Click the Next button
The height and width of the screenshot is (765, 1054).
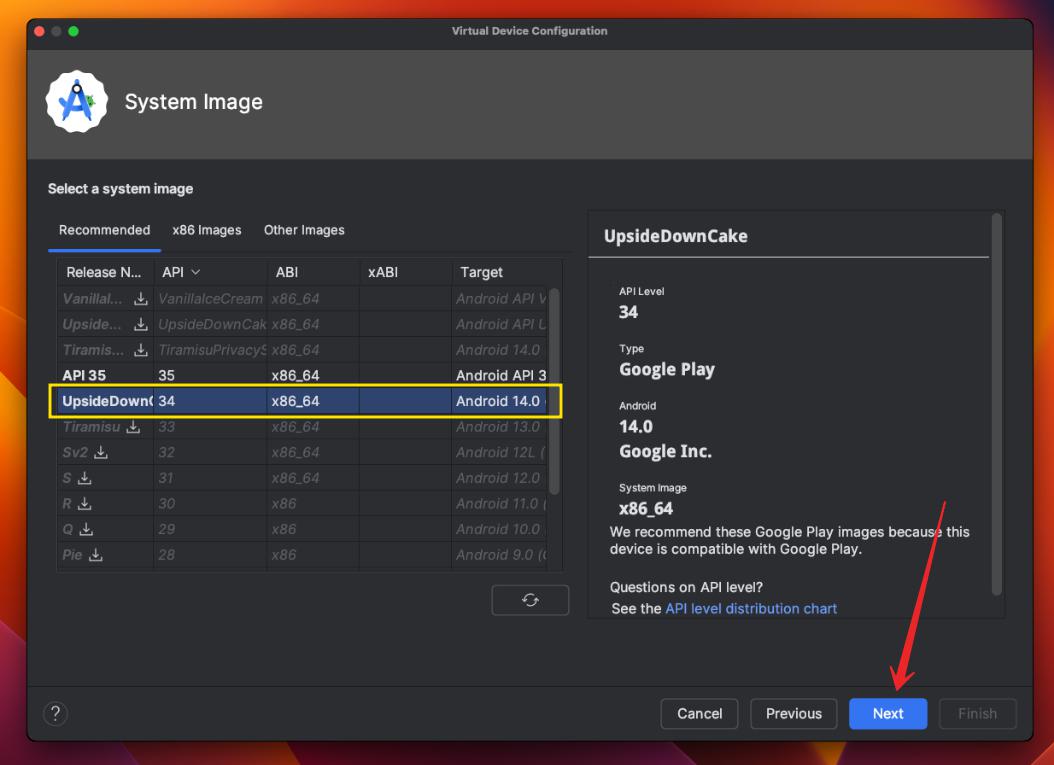pyautogui.click(x=888, y=713)
